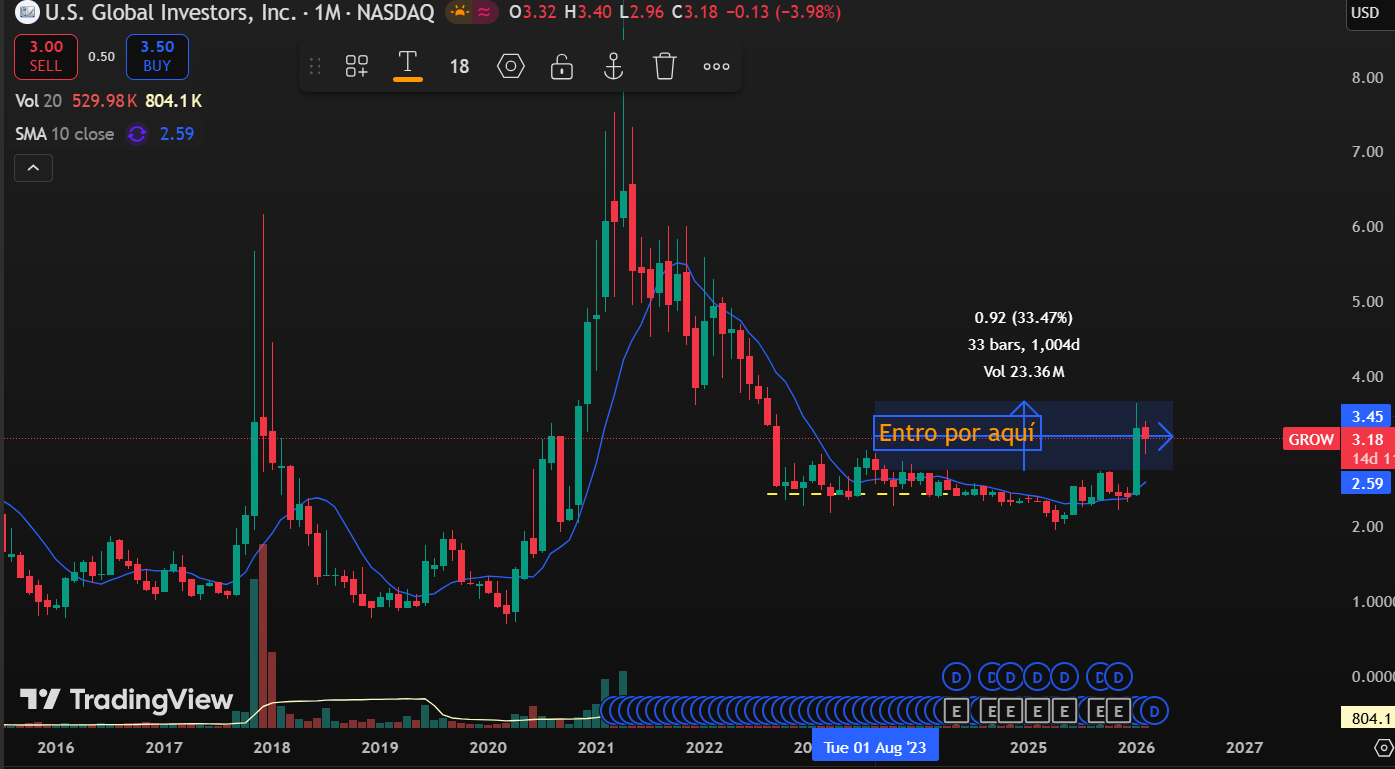Click the USD currency selector

[1364, 12]
